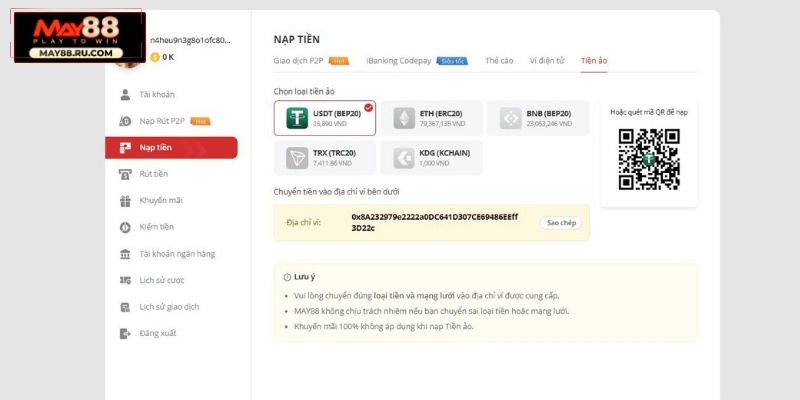Click the Hot badge beside Giao dịch P2P
The image size is (800, 400).
339,61
